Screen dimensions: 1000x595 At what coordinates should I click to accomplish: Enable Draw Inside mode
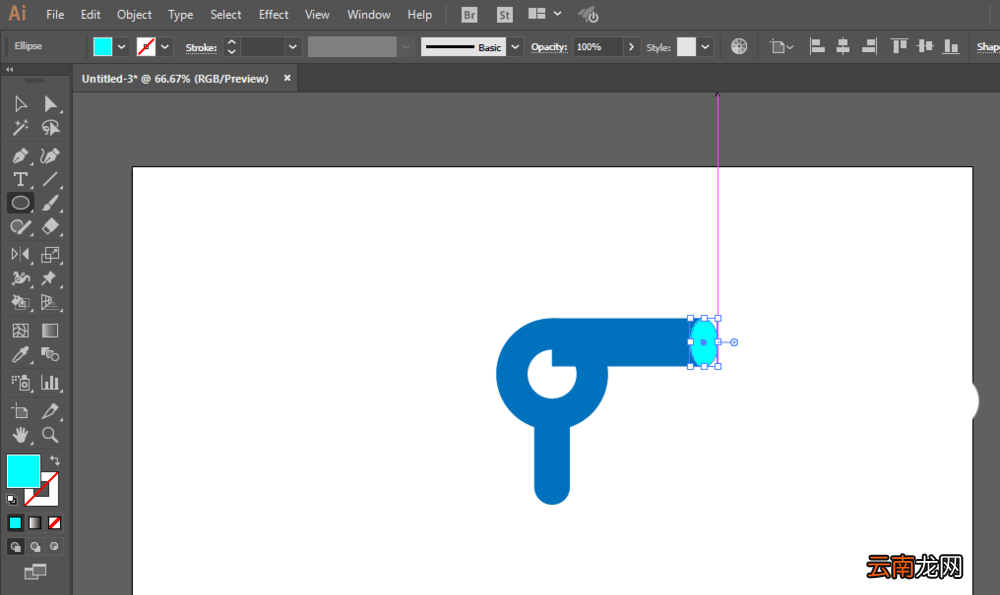pos(55,547)
